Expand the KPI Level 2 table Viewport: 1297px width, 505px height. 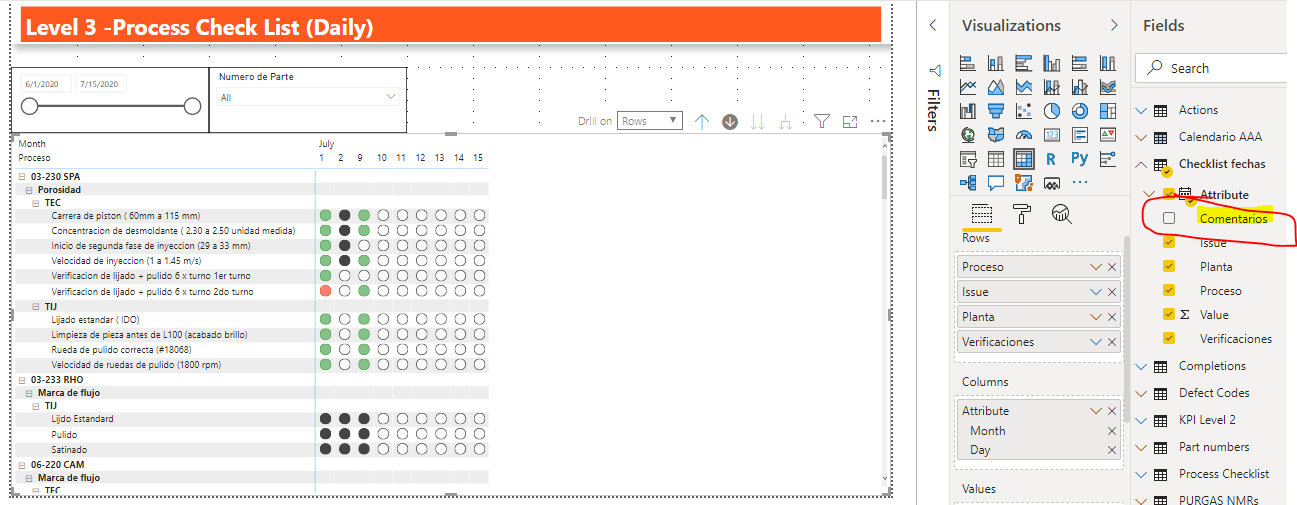point(1142,420)
